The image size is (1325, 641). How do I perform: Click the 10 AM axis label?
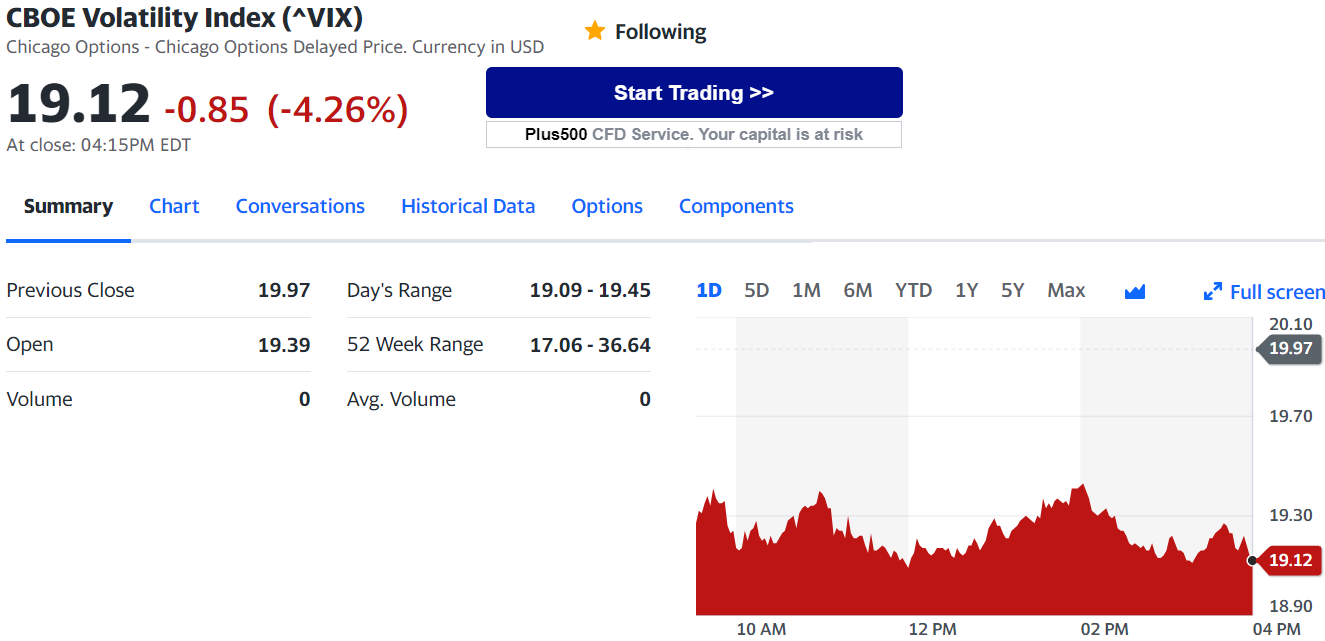point(761,629)
